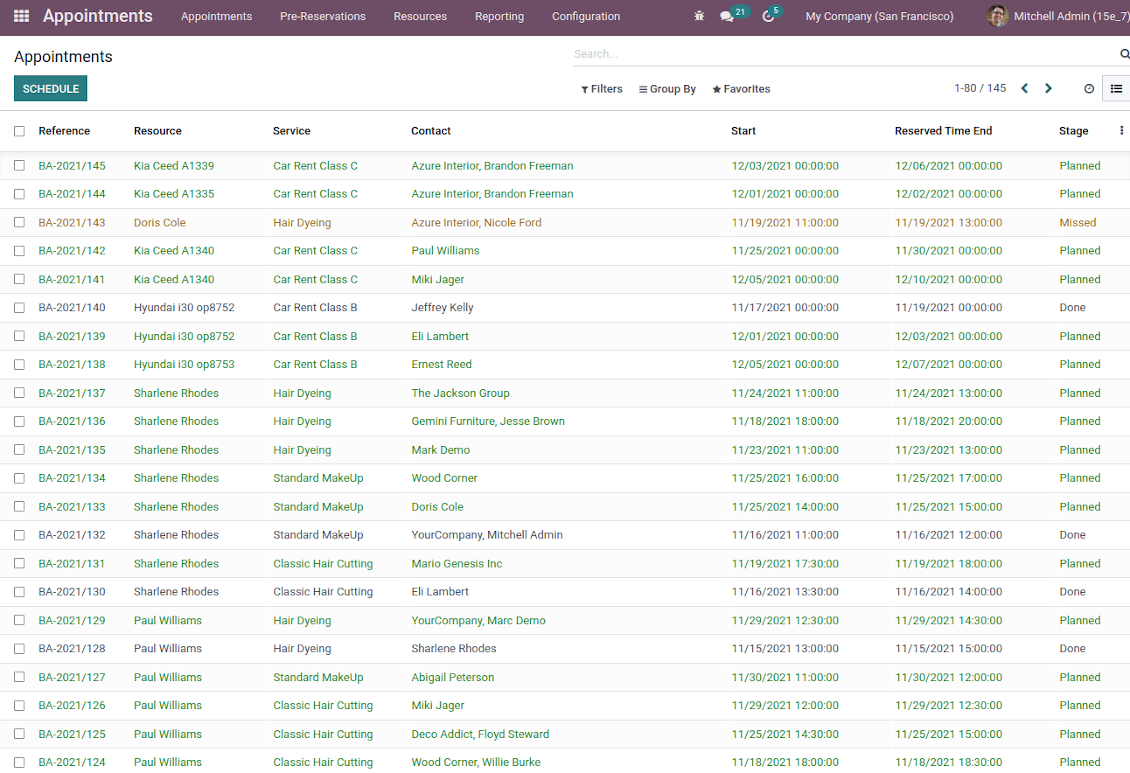Open the activities clock icon with 5 badge
The image size is (1130, 773).
tap(768, 17)
